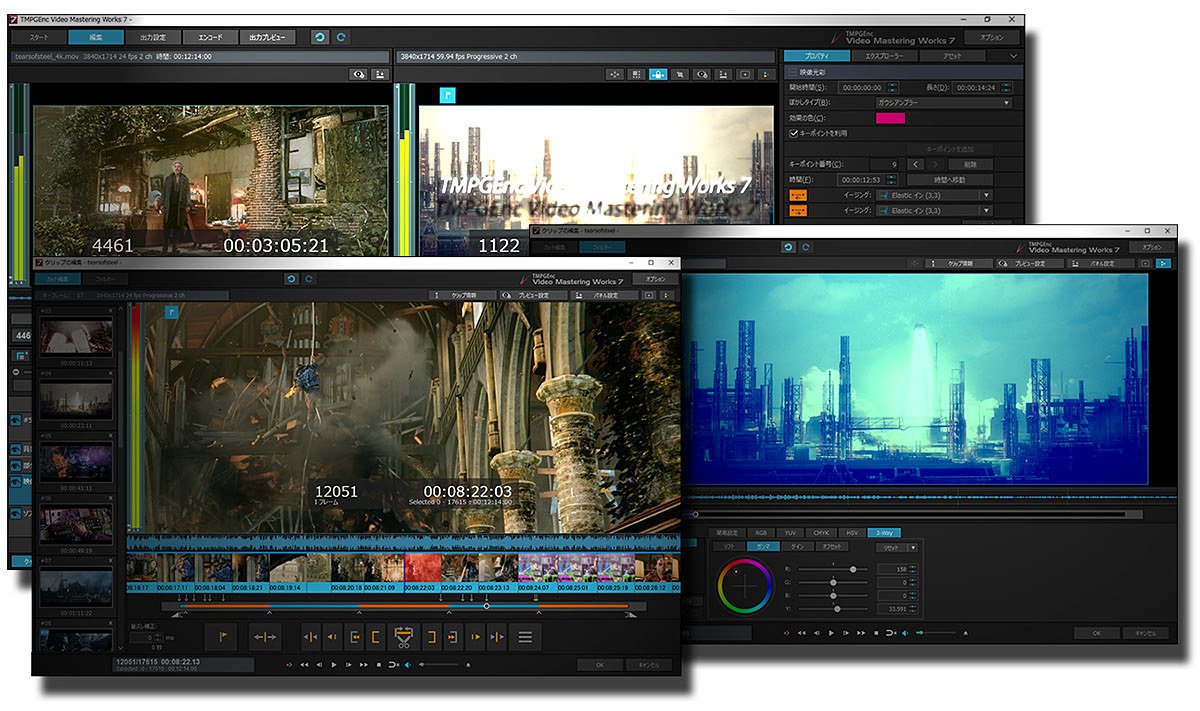Open reset dropdown arrow in color wheel panel

pyautogui.click(x=912, y=547)
